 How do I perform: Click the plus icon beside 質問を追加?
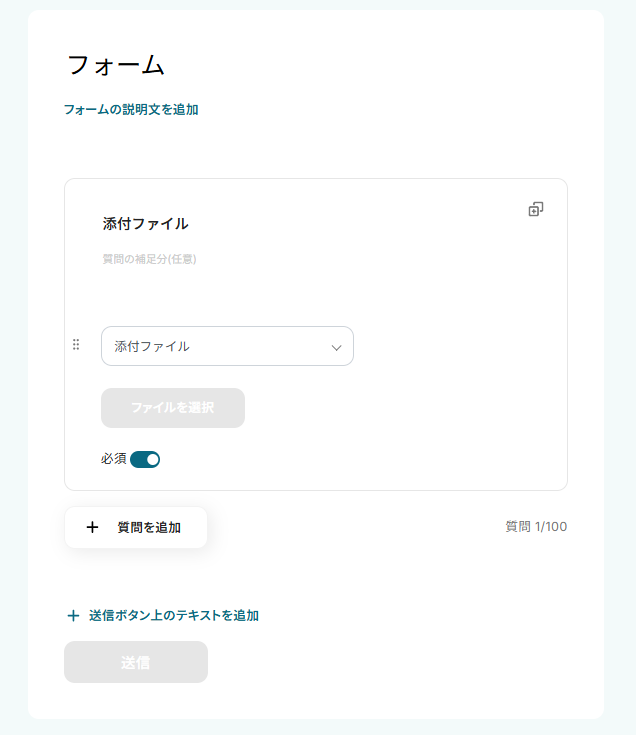(93, 527)
